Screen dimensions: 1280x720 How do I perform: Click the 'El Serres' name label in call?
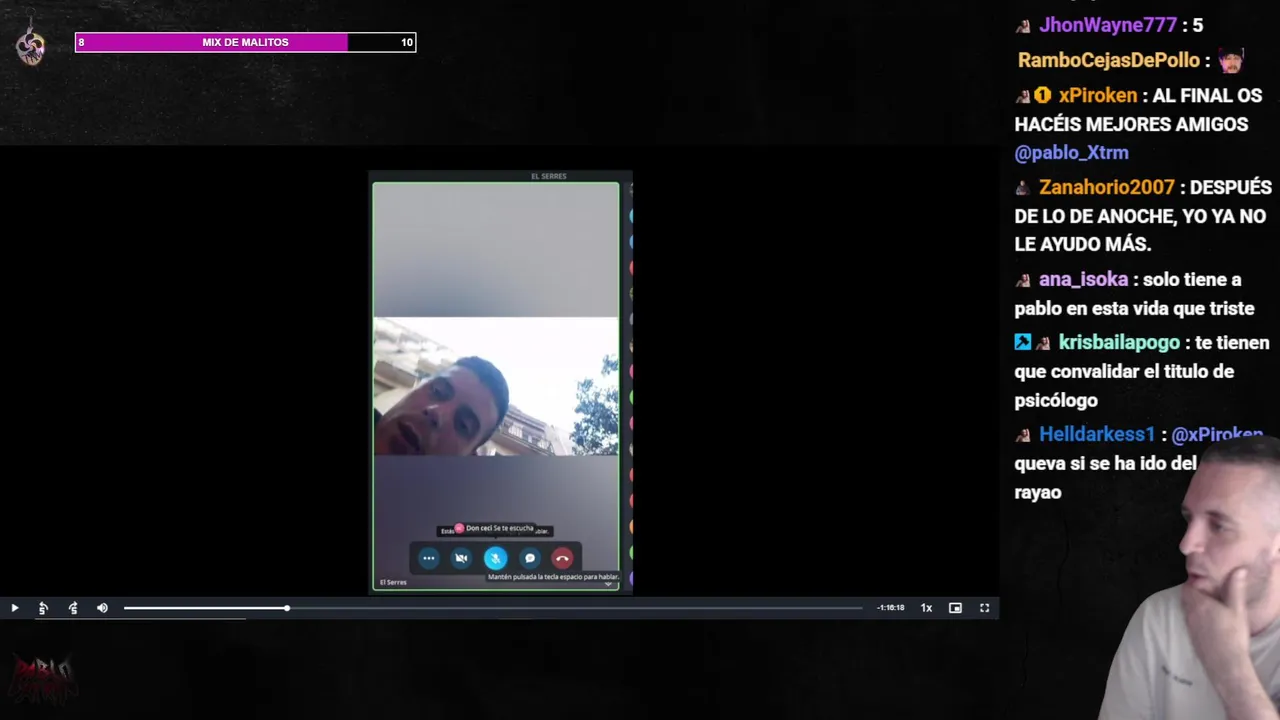pyautogui.click(x=393, y=582)
